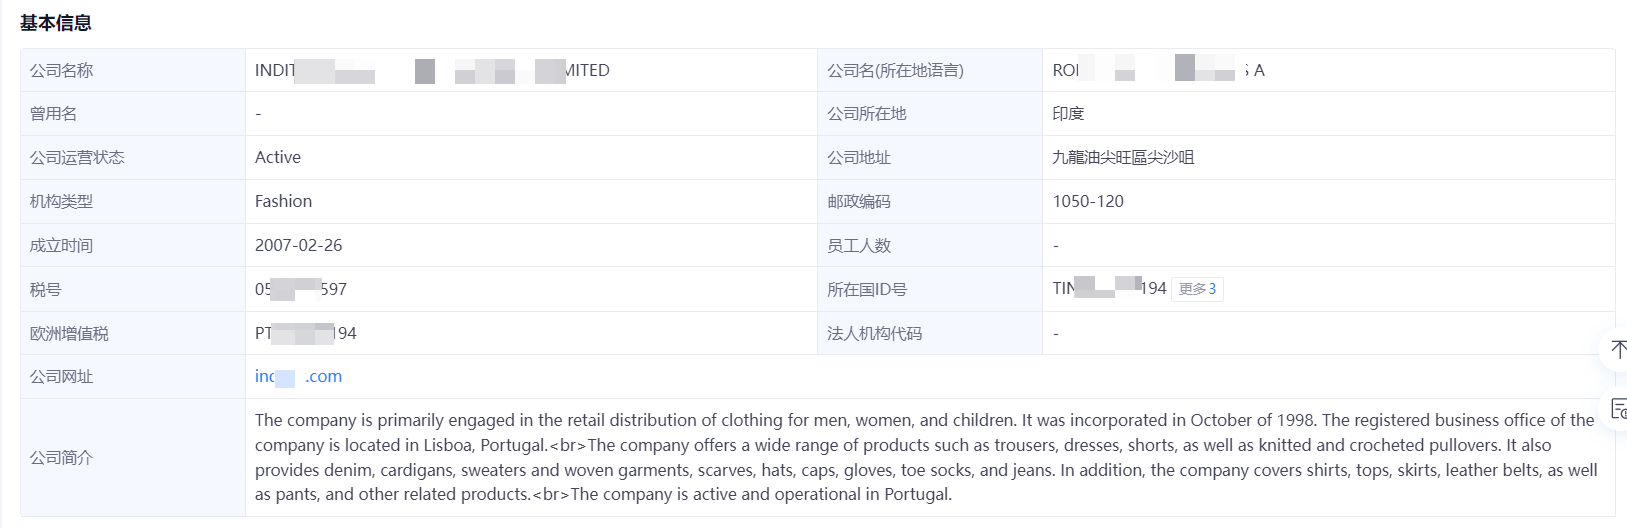Click the company description paragraph text
Image resolution: width=1627 pixels, height=528 pixels.
(926, 457)
